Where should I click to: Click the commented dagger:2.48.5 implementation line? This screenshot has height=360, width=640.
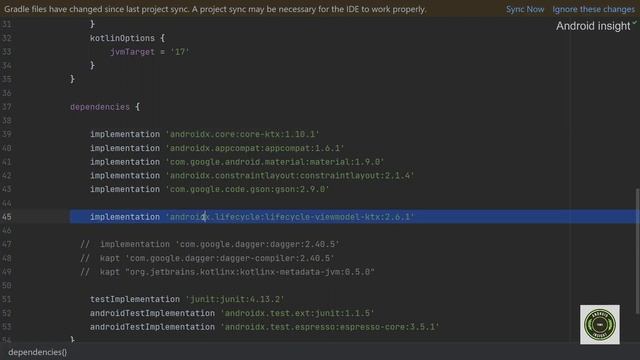click(210, 244)
